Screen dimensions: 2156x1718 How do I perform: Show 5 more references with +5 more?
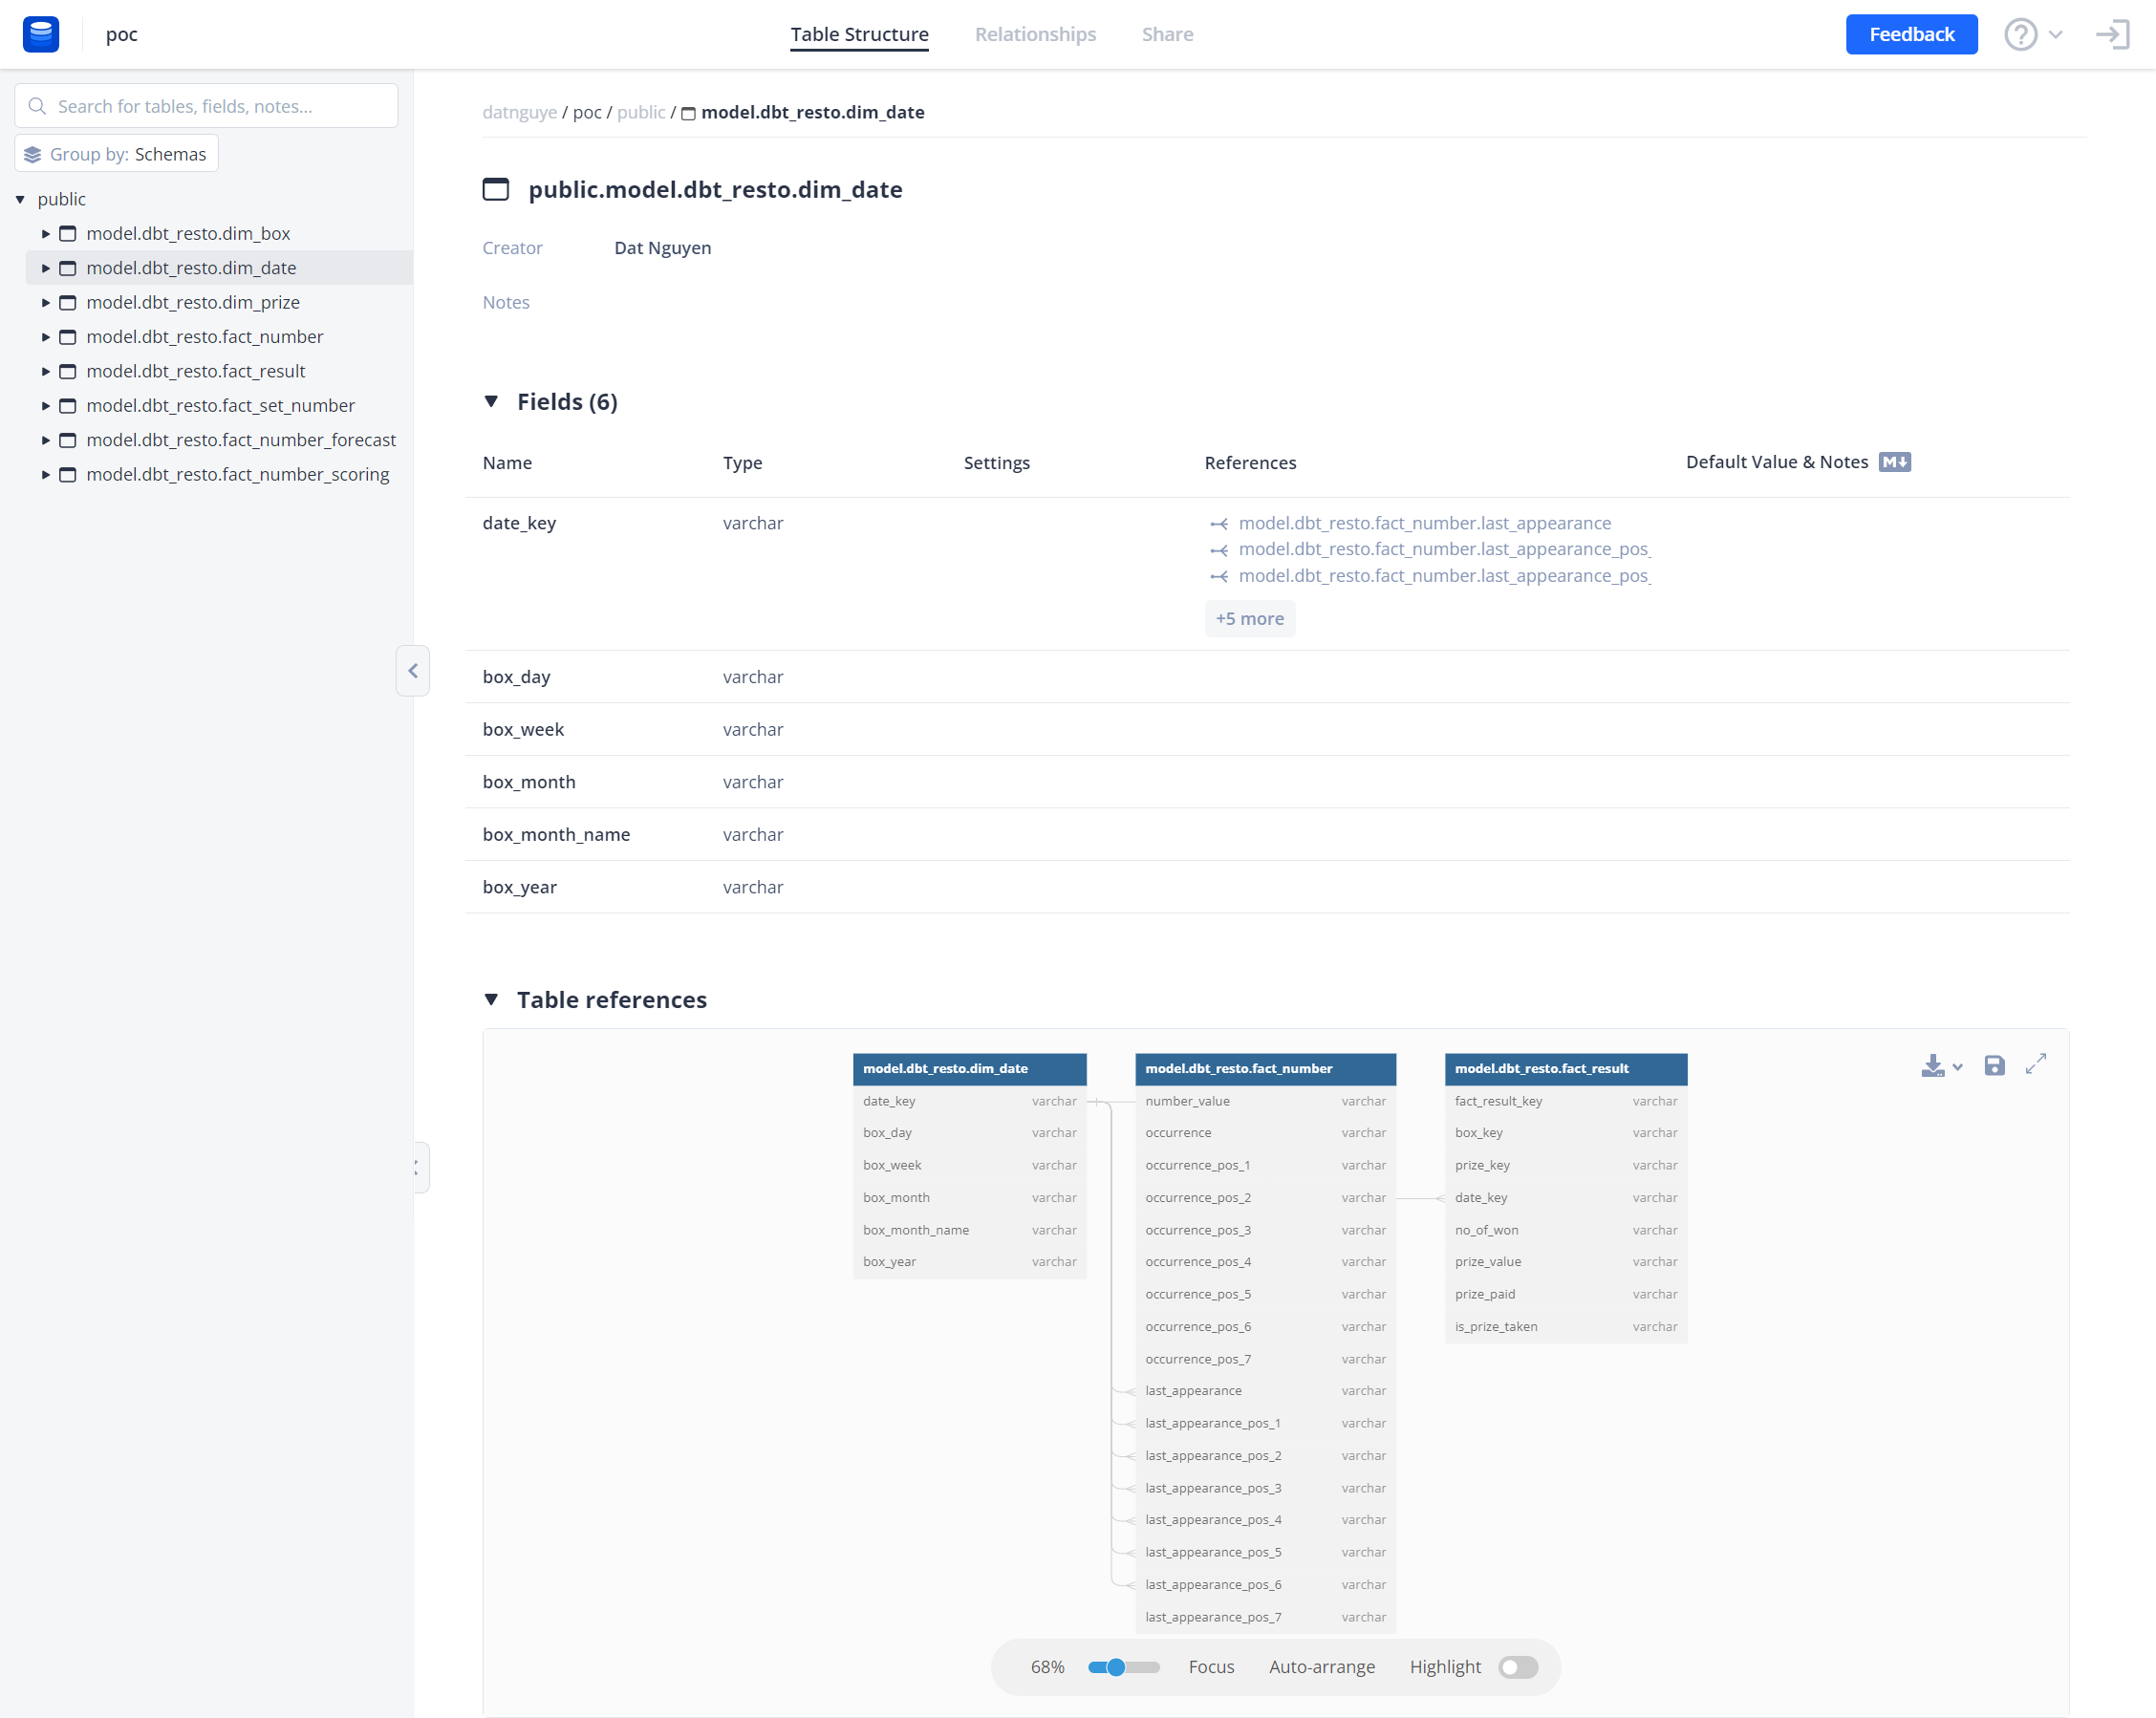click(1249, 618)
